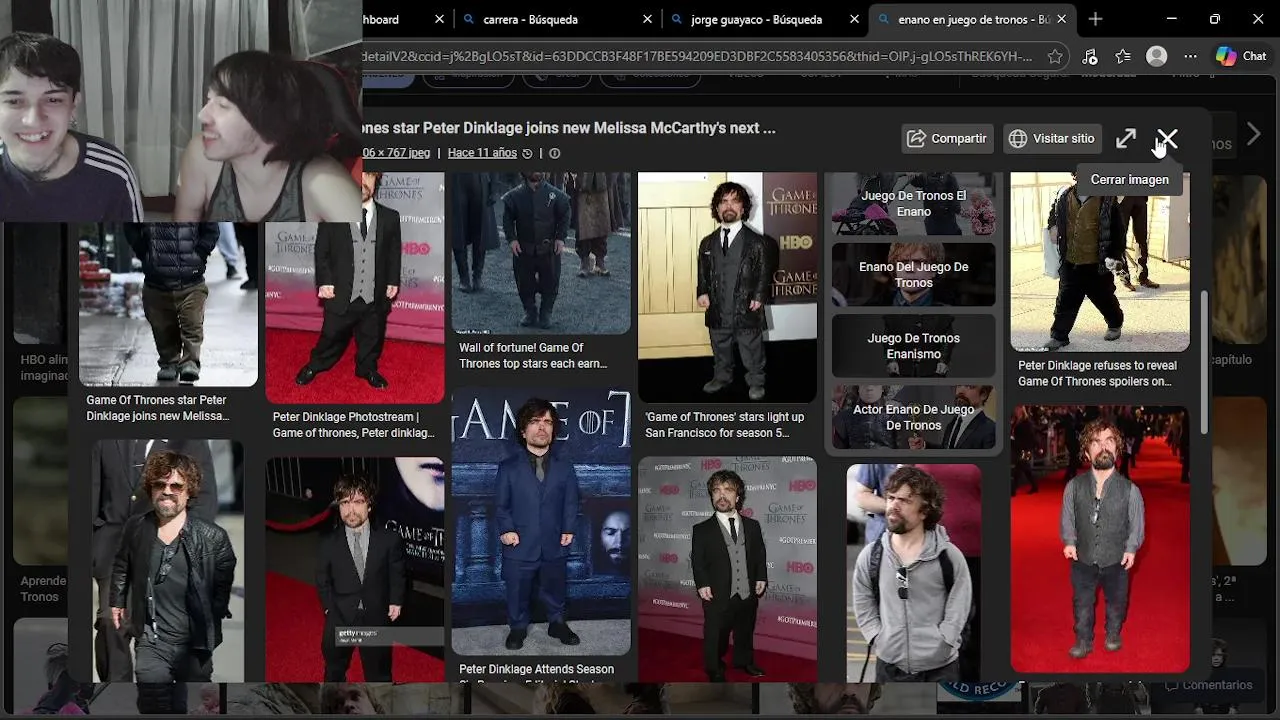Screen dimensions: 1280x720
Task: Click the panel's vertical scrollbar
Action: click(x=1204, y=362)
